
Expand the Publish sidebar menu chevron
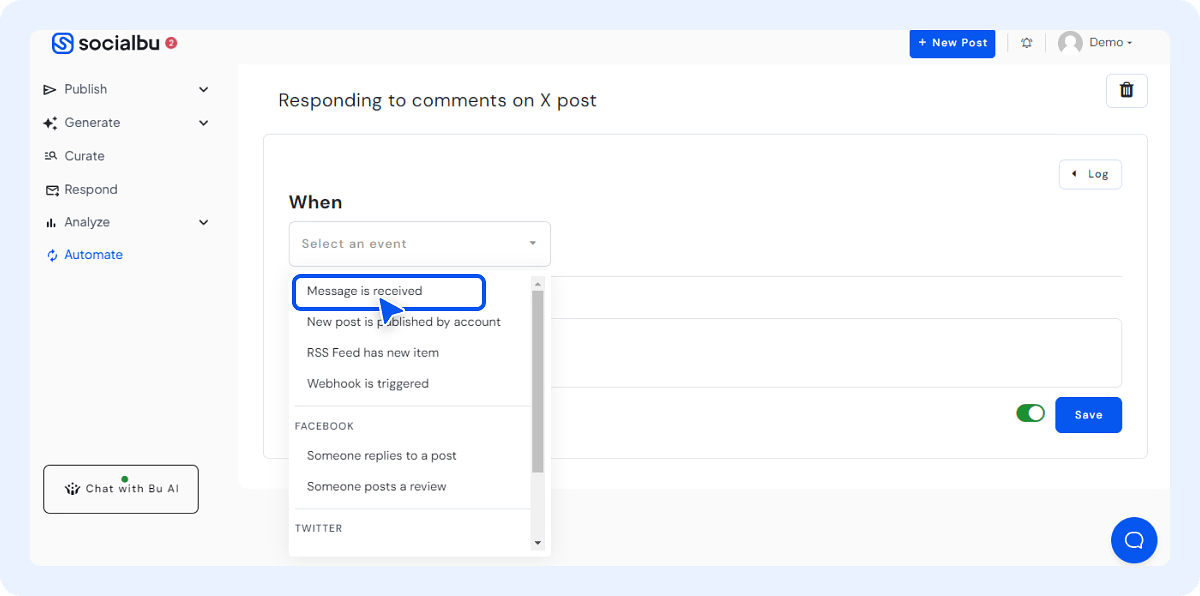tap(203, 89)
